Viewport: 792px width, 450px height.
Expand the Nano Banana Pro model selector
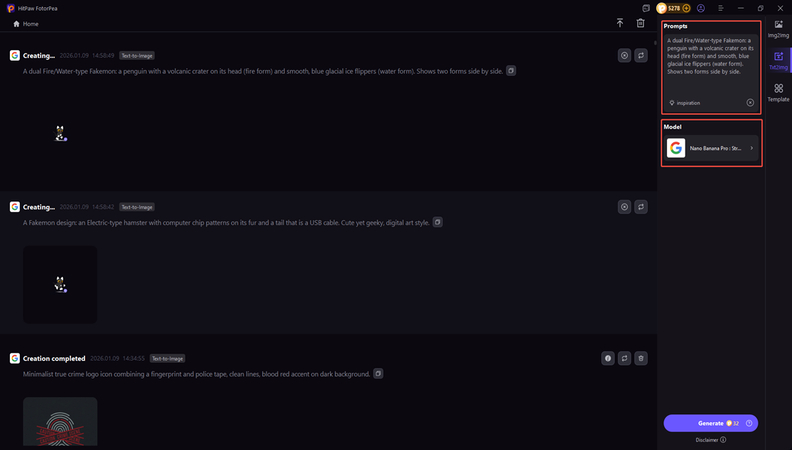coord(712,148)
